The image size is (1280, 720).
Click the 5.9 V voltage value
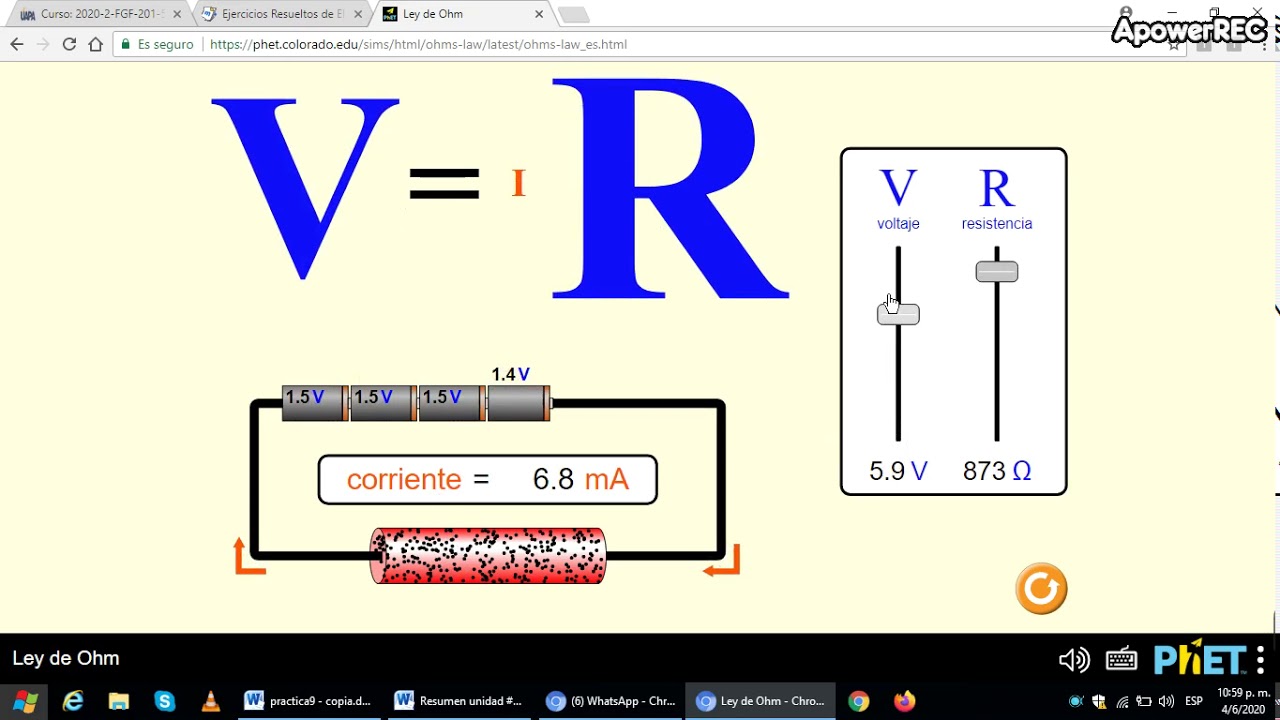tap(898, 471)
